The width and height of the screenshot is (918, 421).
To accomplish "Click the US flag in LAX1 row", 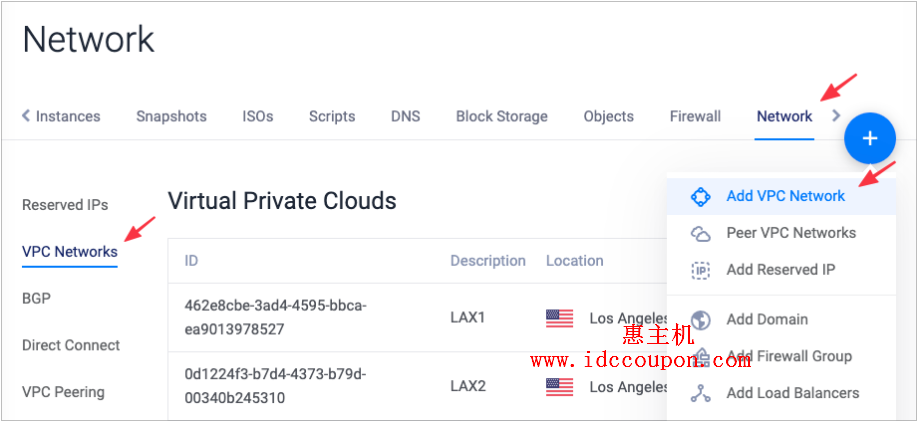I will pyautogui.click(x=560, y=319).
